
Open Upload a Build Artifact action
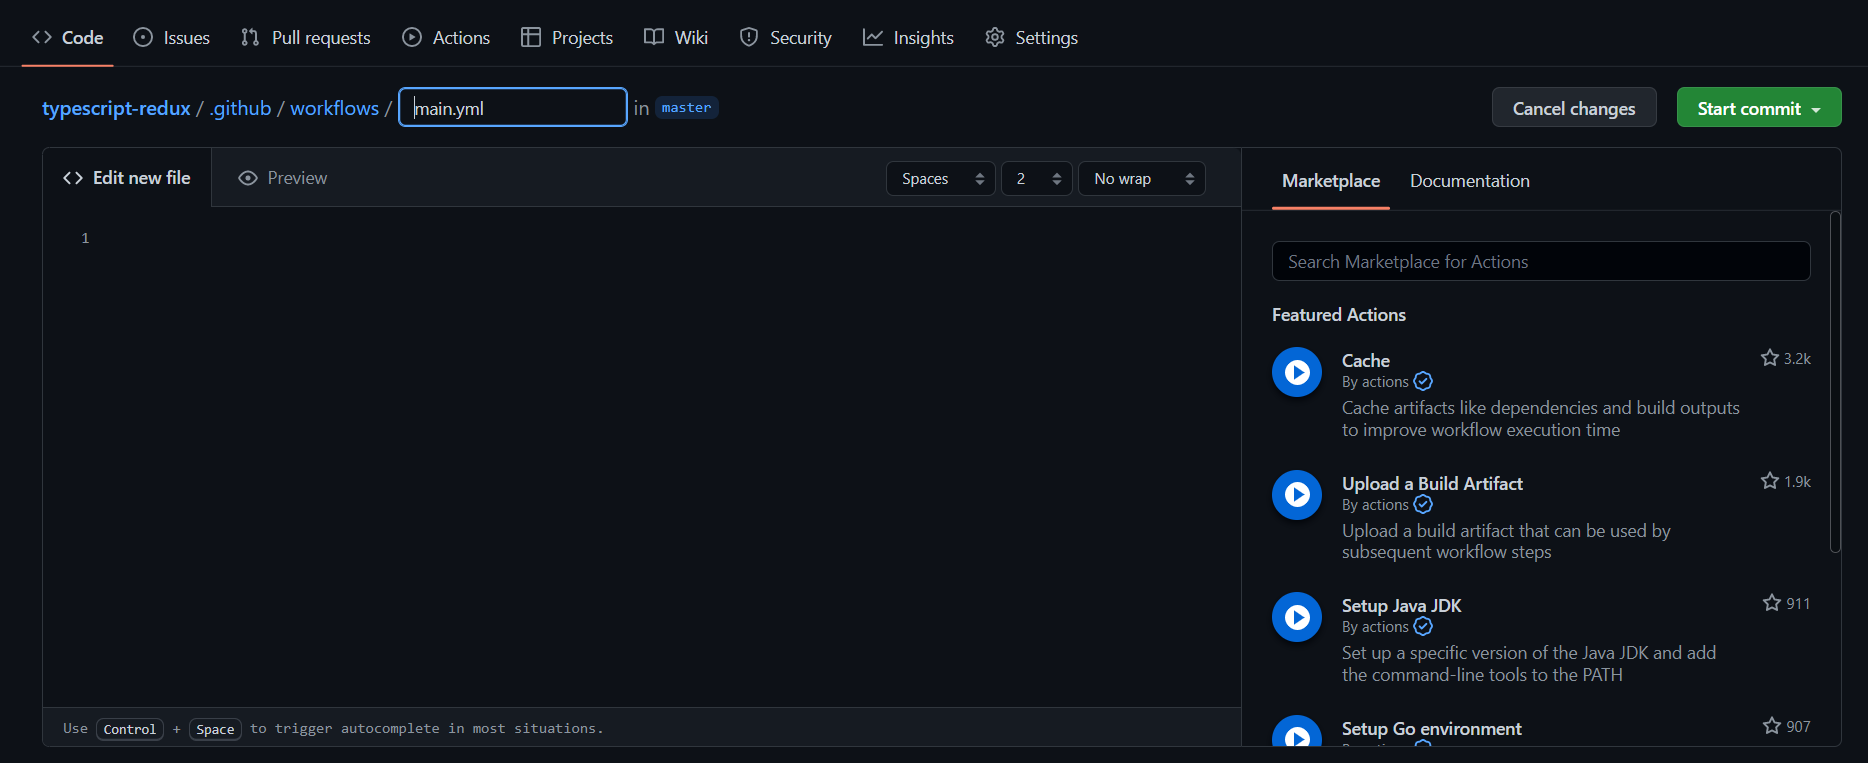(1432, 483)
